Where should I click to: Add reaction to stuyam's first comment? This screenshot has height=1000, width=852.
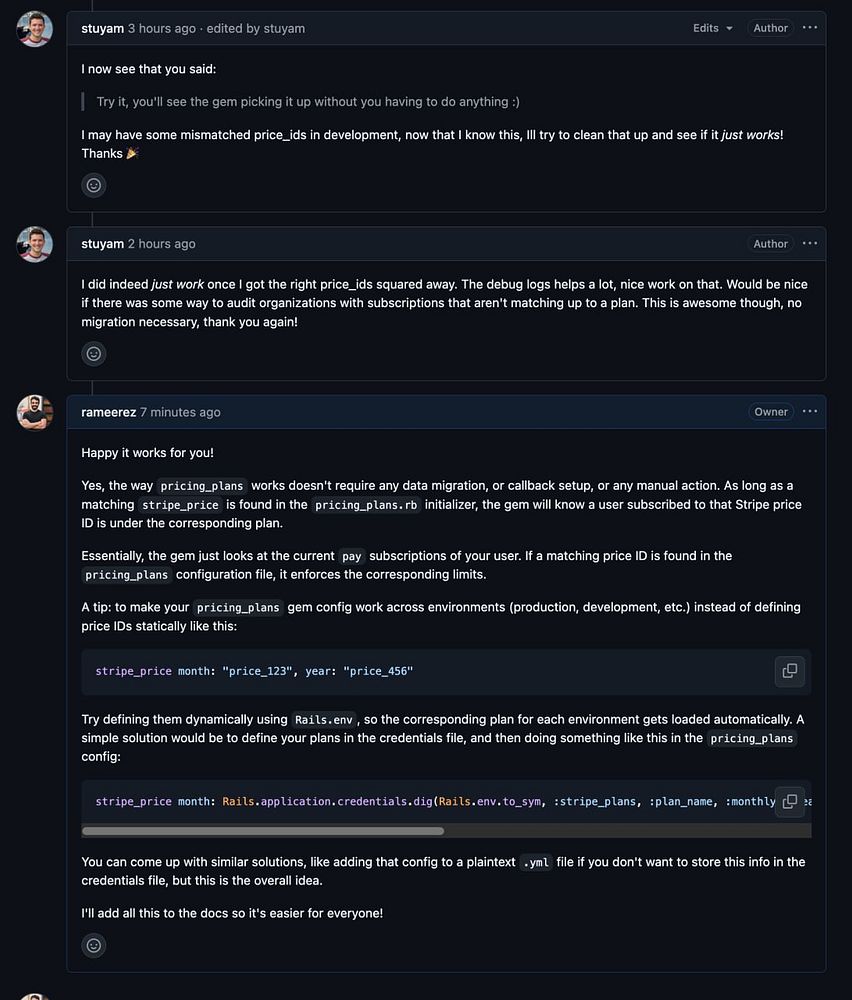click(x=94, y=185)
